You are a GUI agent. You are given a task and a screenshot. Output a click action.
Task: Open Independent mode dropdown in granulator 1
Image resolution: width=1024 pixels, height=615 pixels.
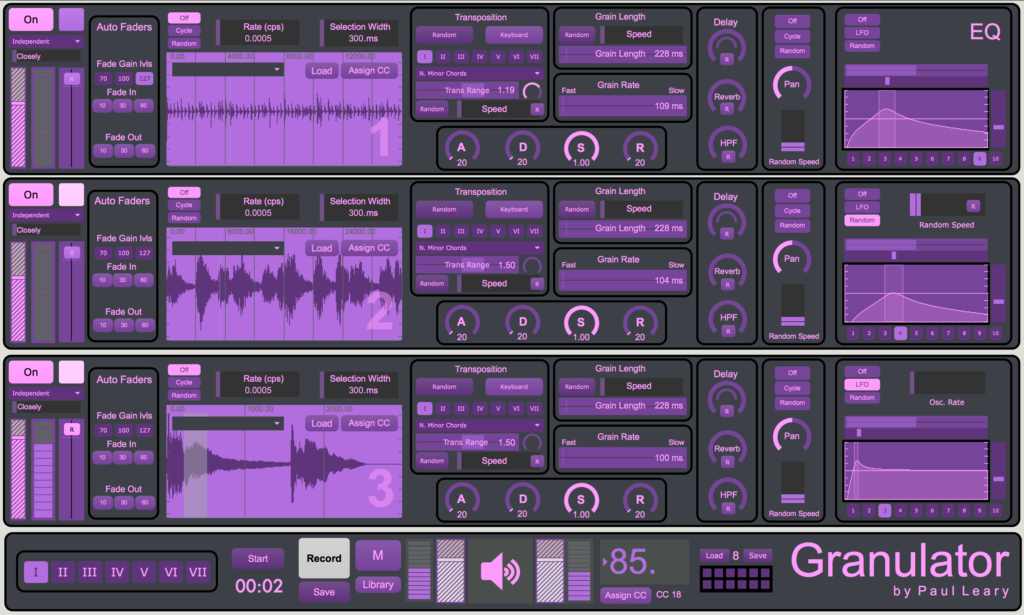[x=46, y=41]
